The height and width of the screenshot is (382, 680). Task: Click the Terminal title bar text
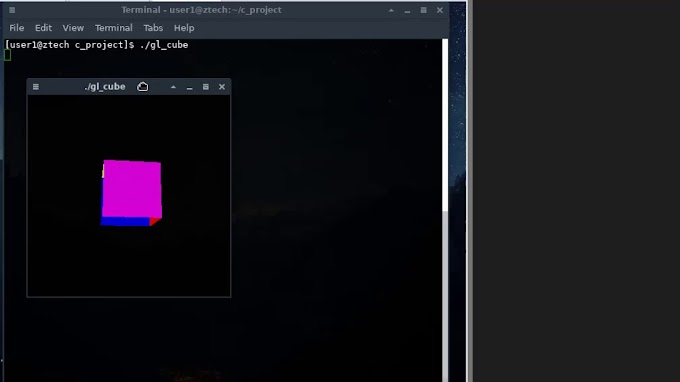click(201, 10)
